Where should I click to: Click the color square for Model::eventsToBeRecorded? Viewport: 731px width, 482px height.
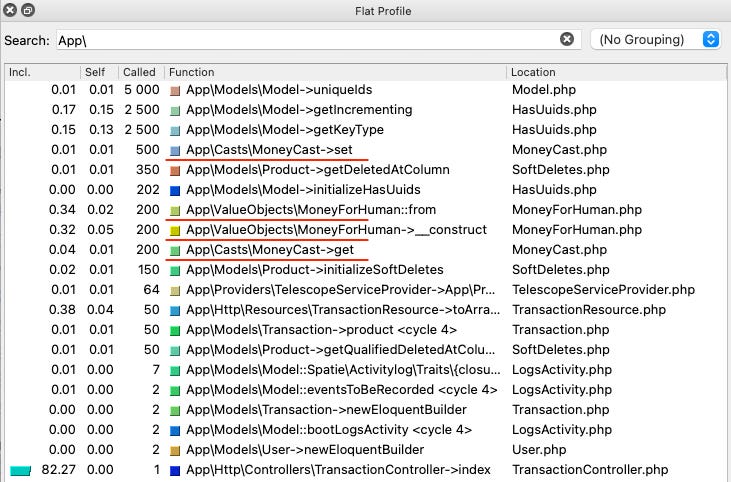click(175, 391)
